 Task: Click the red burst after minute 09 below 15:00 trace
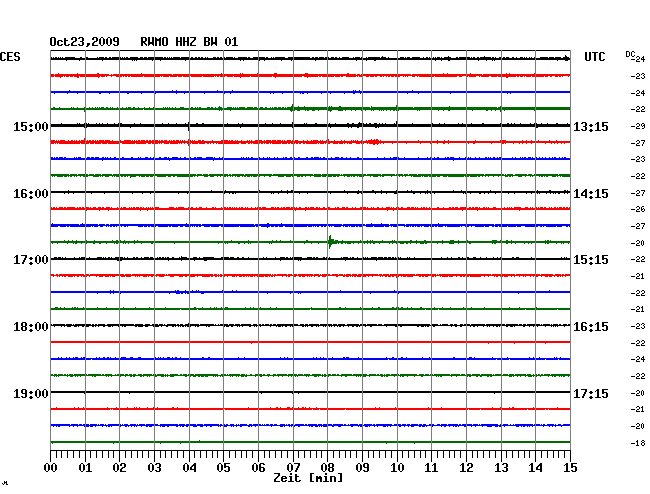pyautogui.click(x=375, y=142)
